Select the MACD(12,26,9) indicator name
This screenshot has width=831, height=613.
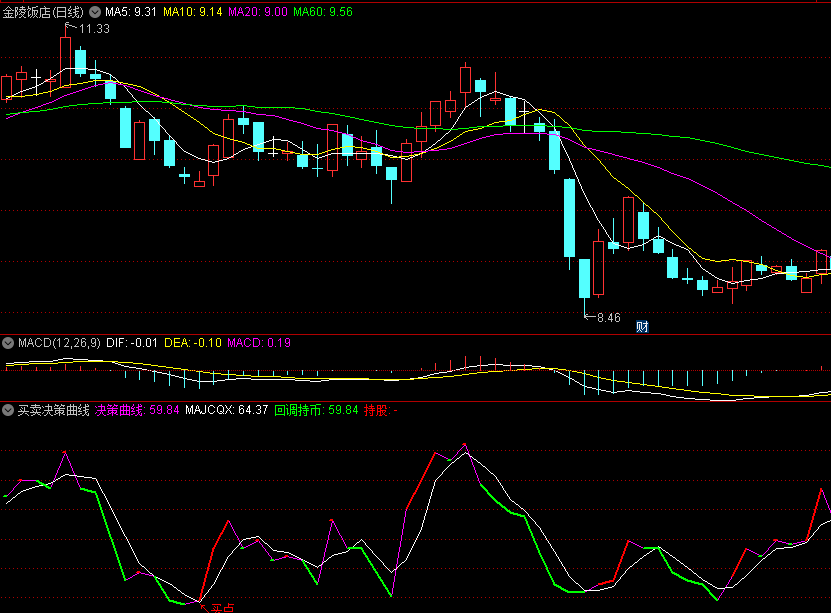click(59, 343)
